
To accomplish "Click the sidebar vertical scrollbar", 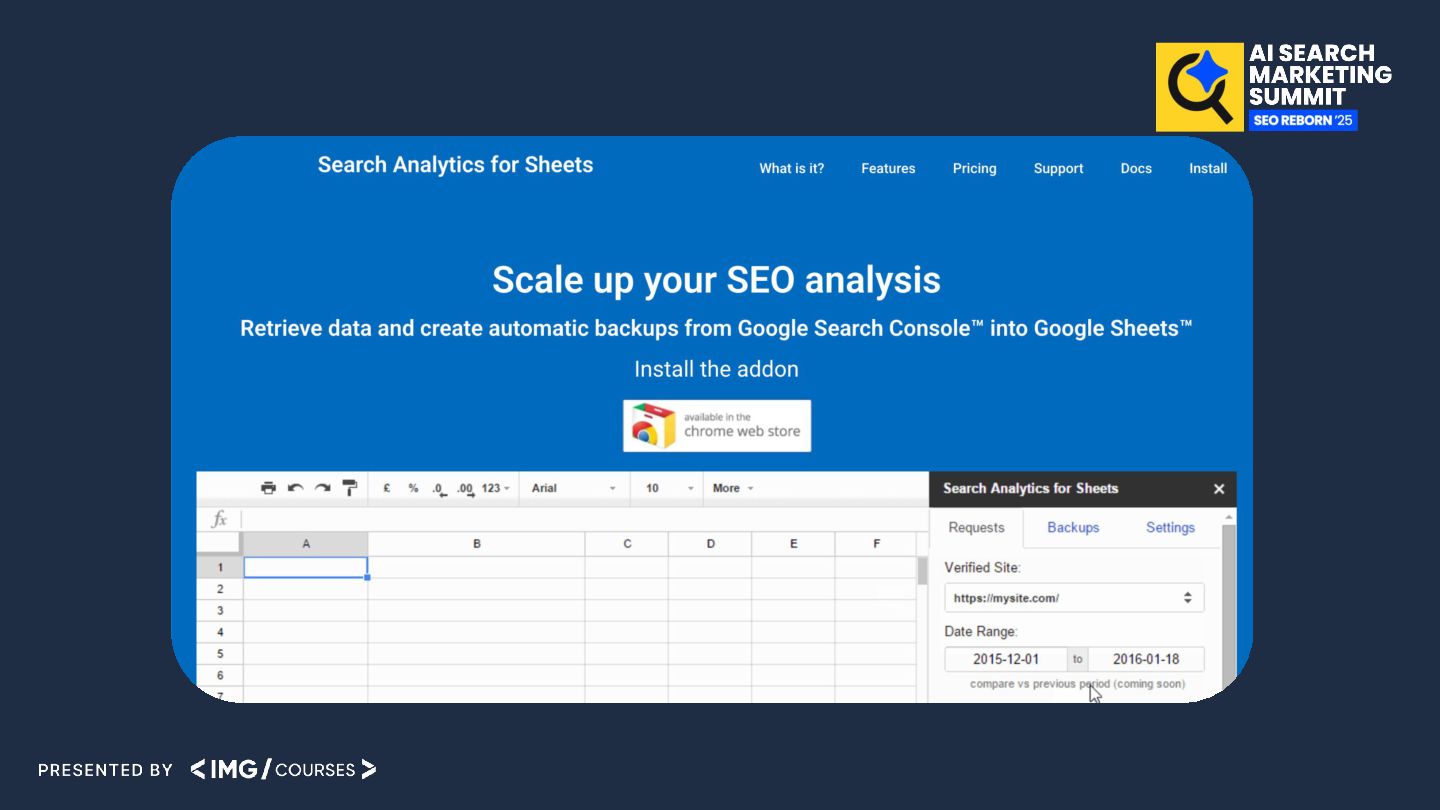I will tap(1229, 605).
